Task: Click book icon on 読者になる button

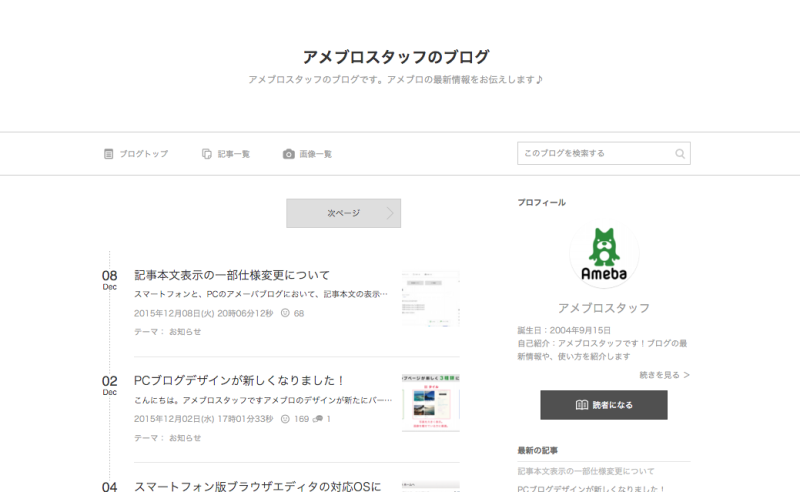Action: [582, 405]
